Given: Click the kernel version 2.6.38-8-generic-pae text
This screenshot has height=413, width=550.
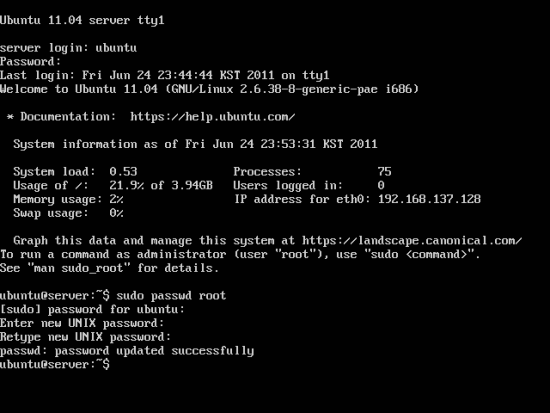Looking at the screenshot, I should point(309,89).
